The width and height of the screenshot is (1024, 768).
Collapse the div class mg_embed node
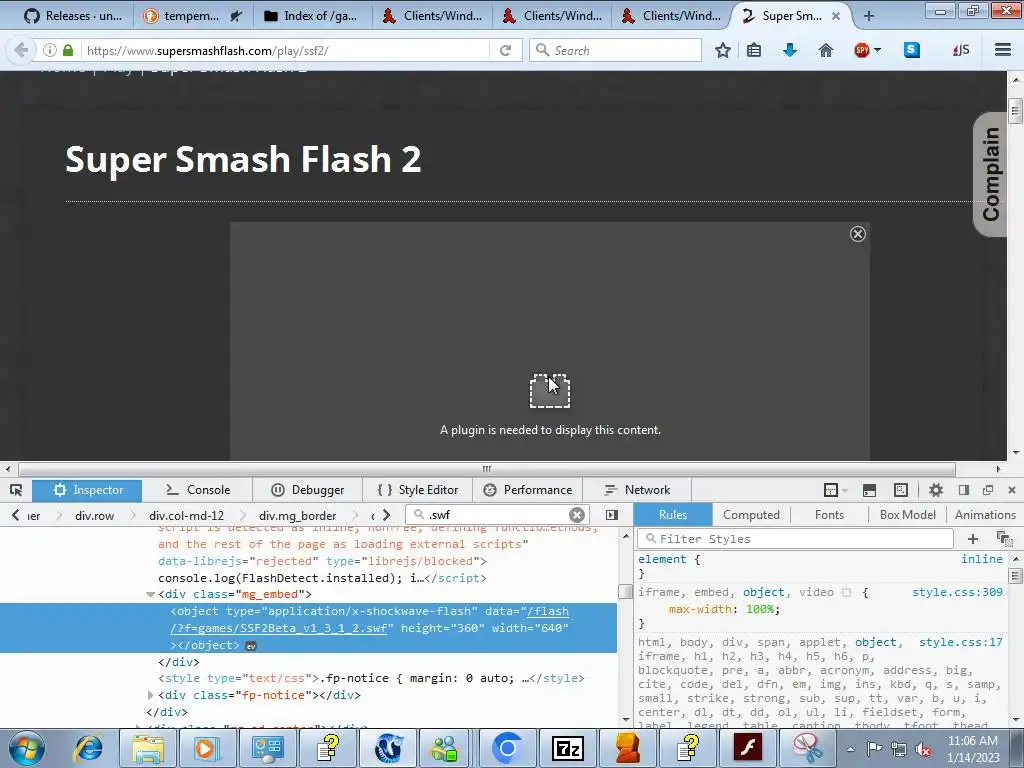pyautogui.click(x=150, y=594)
